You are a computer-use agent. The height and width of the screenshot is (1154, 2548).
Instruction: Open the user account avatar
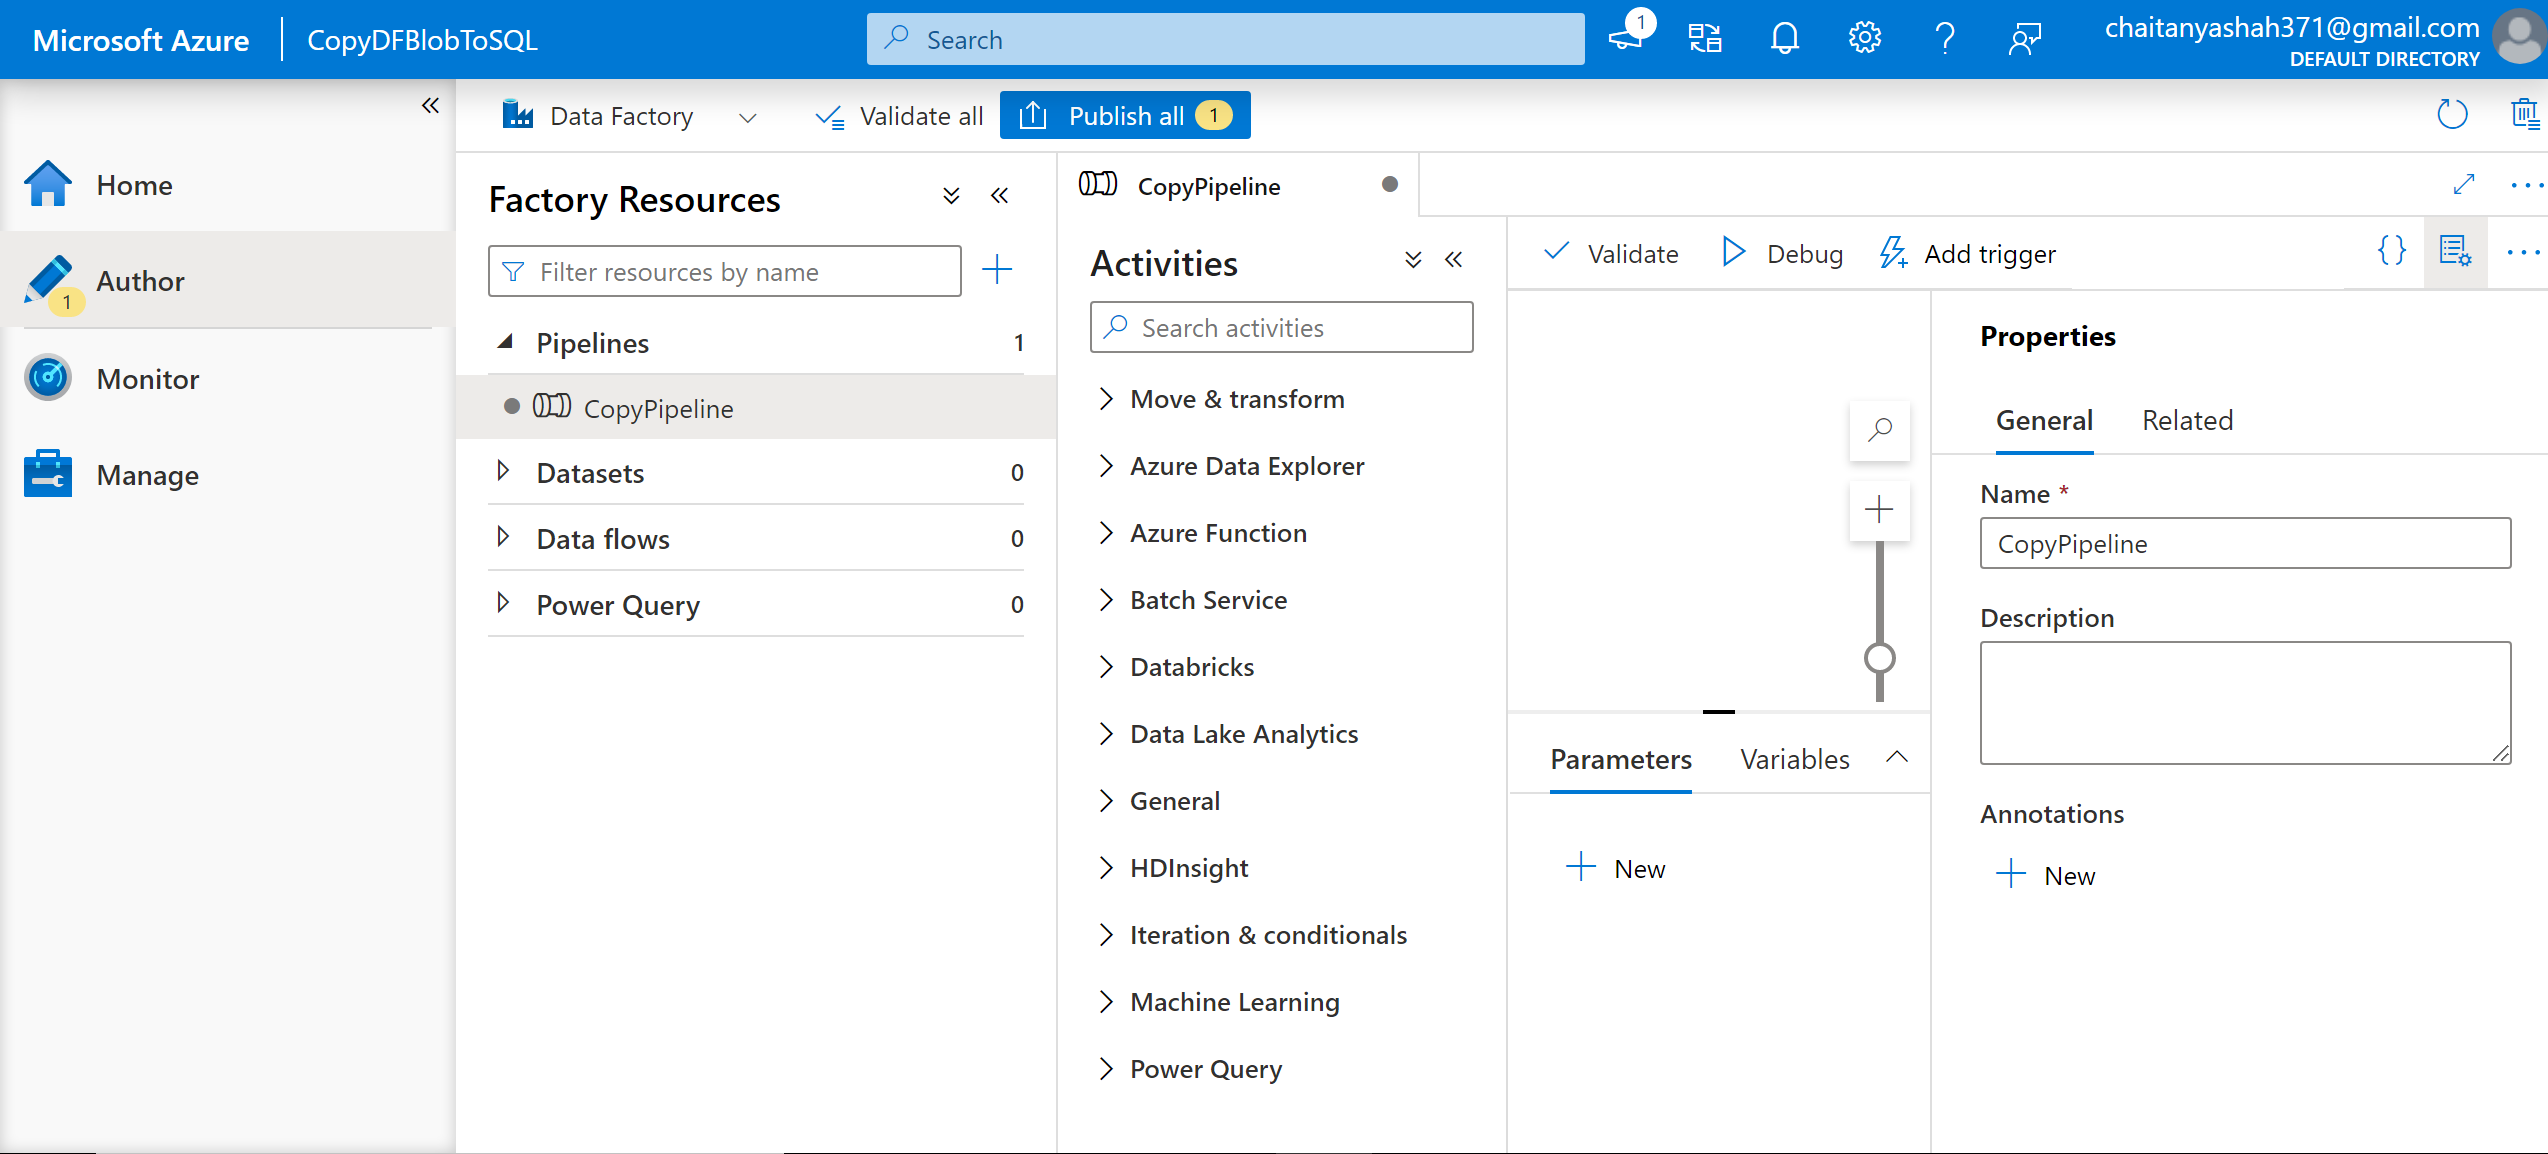tap(2519, 39)
